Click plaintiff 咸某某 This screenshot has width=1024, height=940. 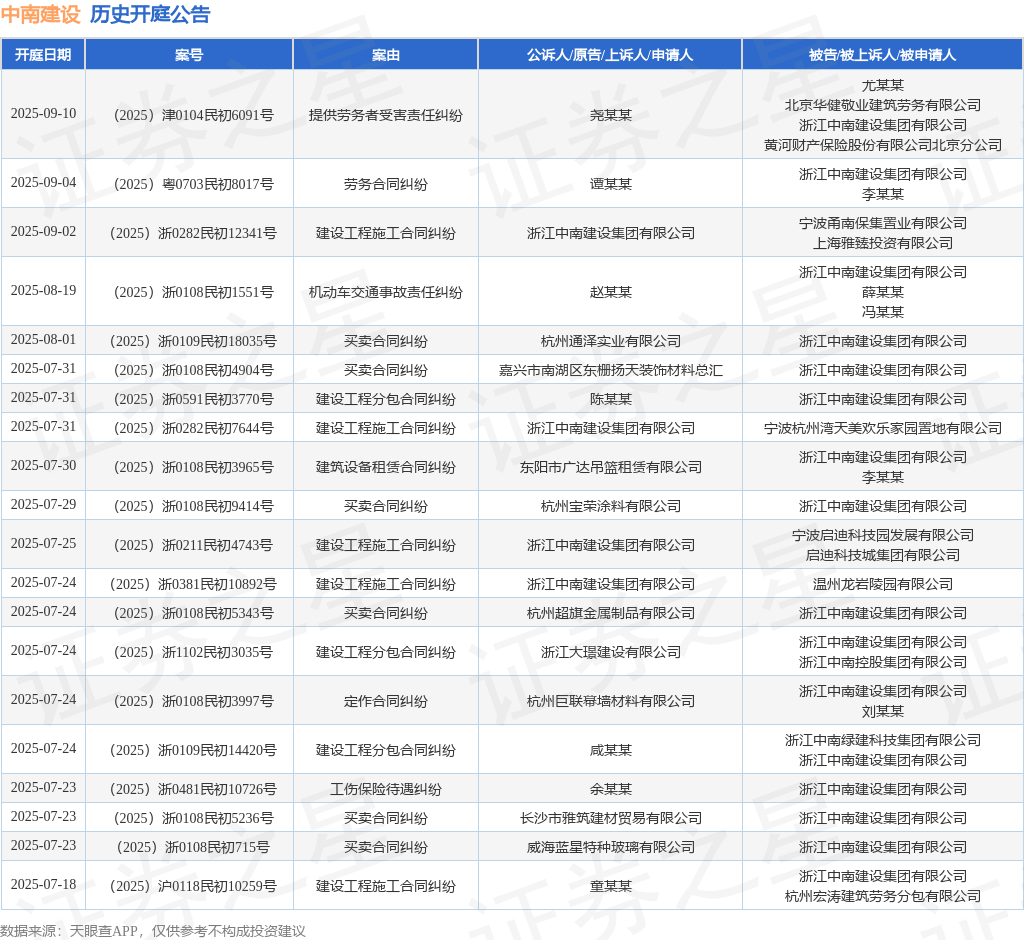(x=611, y=750)
